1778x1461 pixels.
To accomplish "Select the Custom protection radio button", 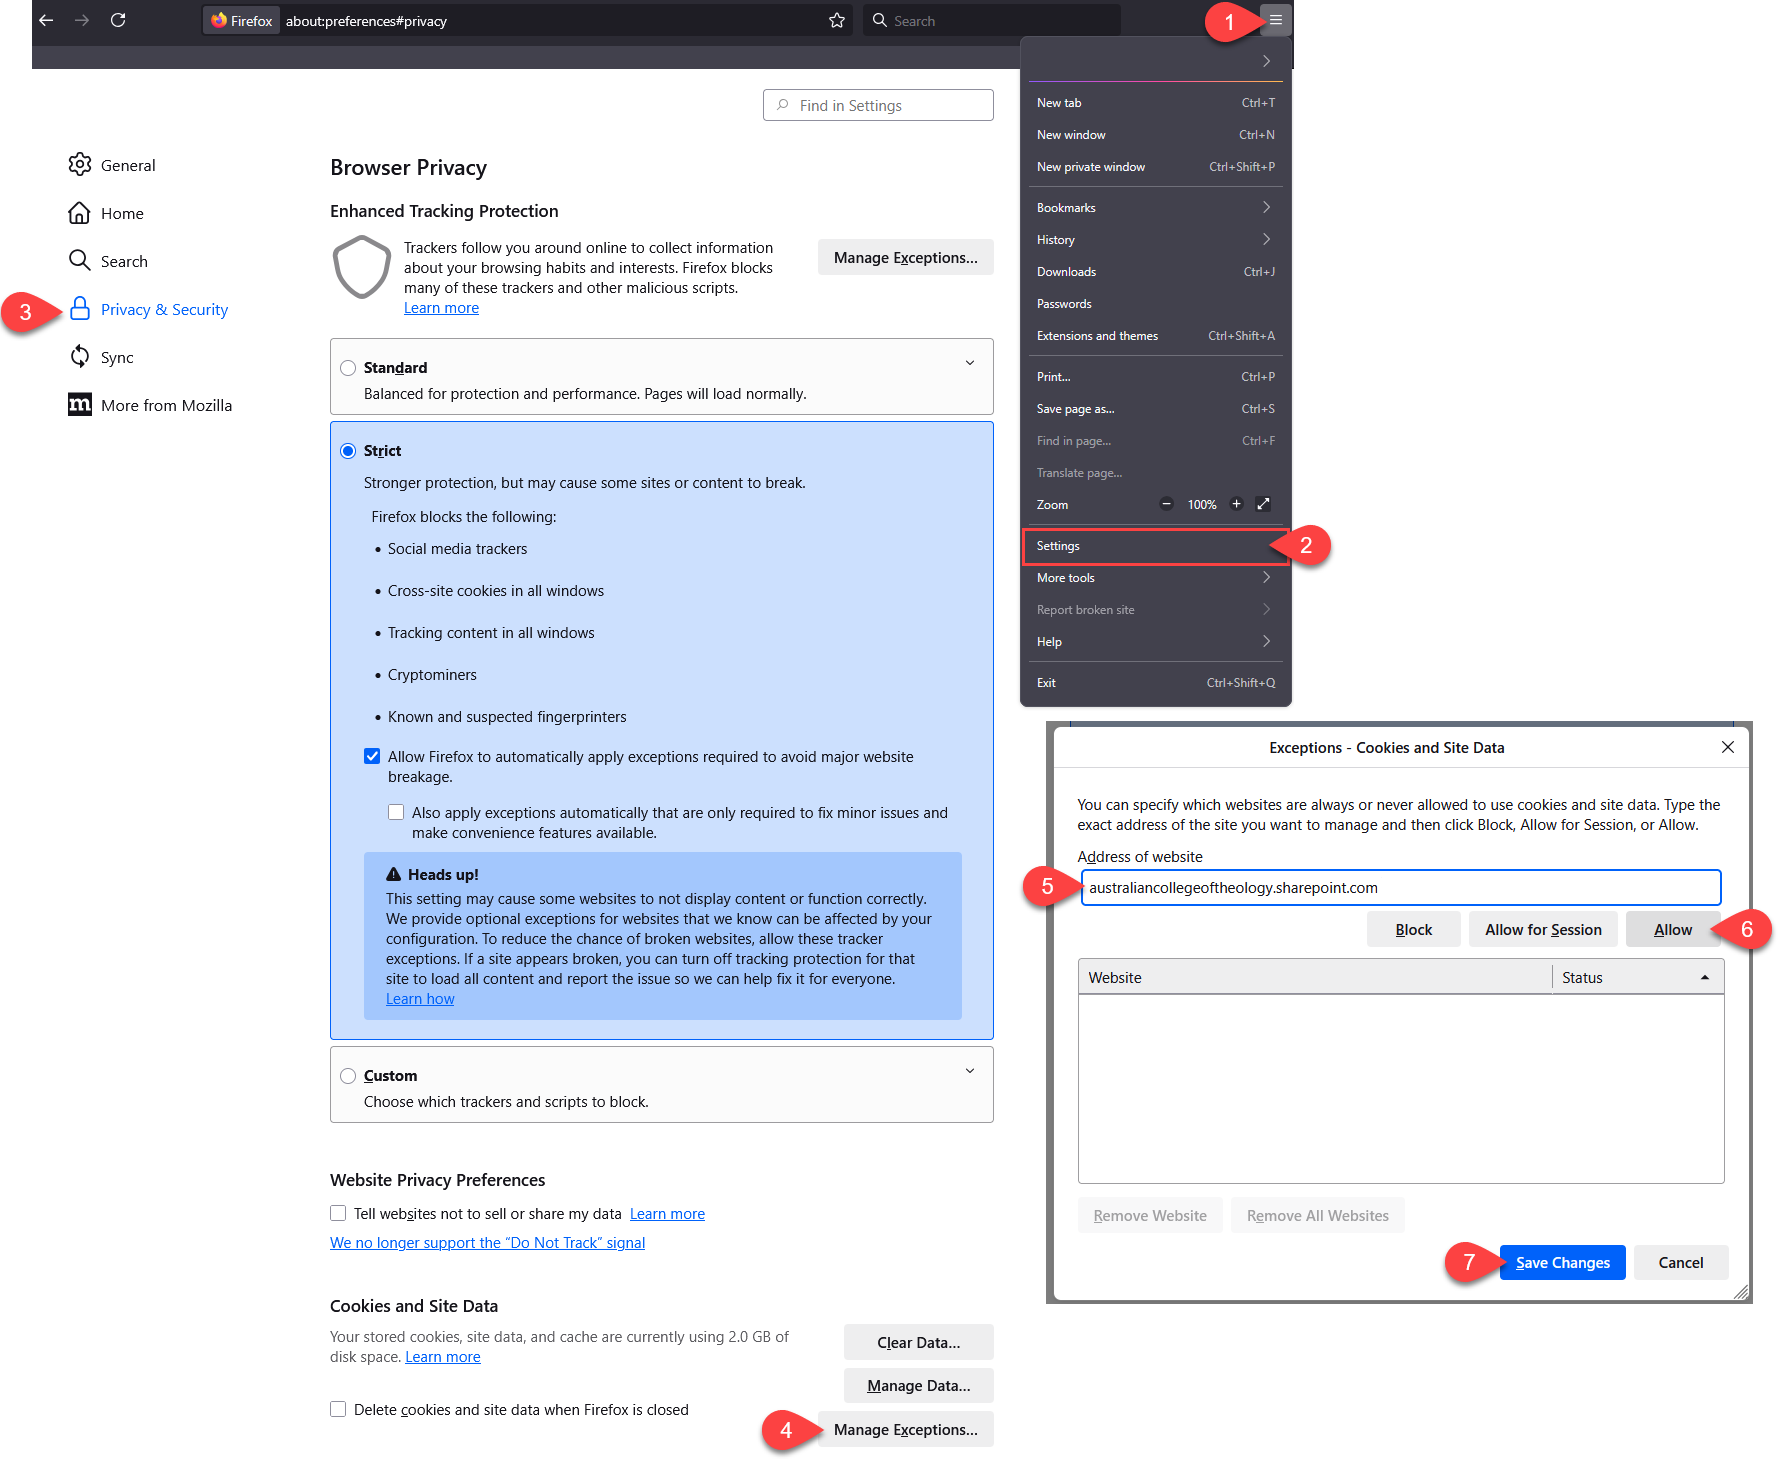I will click(348, 1076).
